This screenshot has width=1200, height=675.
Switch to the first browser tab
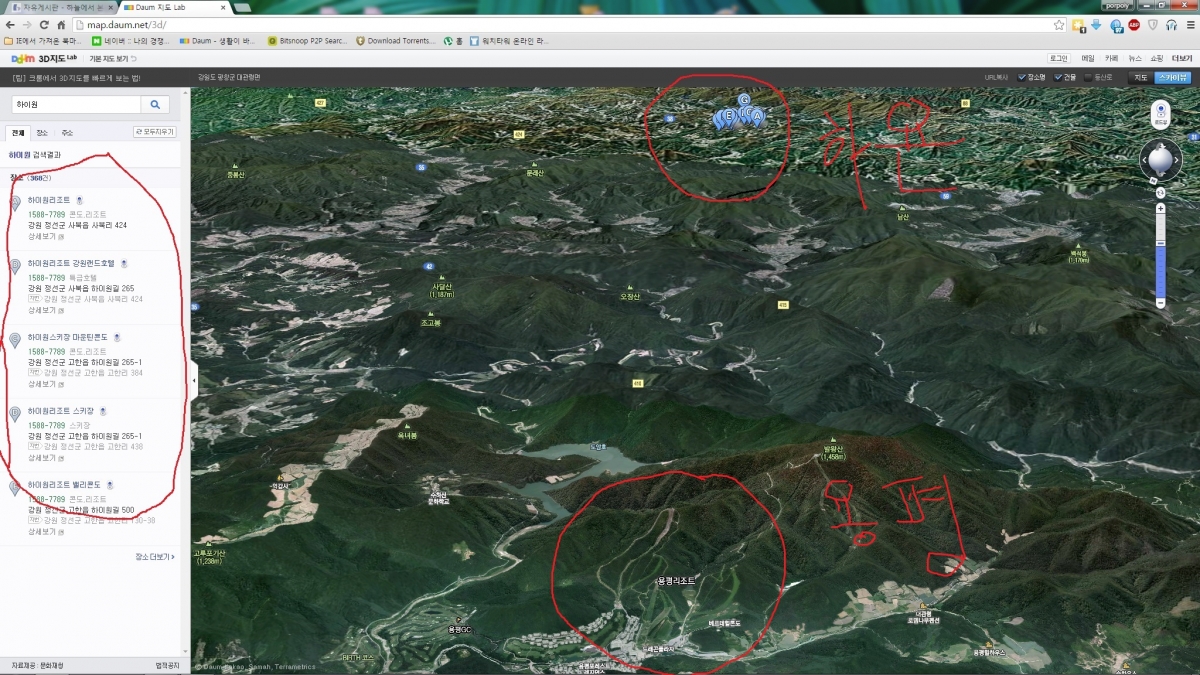pos(60,8)
